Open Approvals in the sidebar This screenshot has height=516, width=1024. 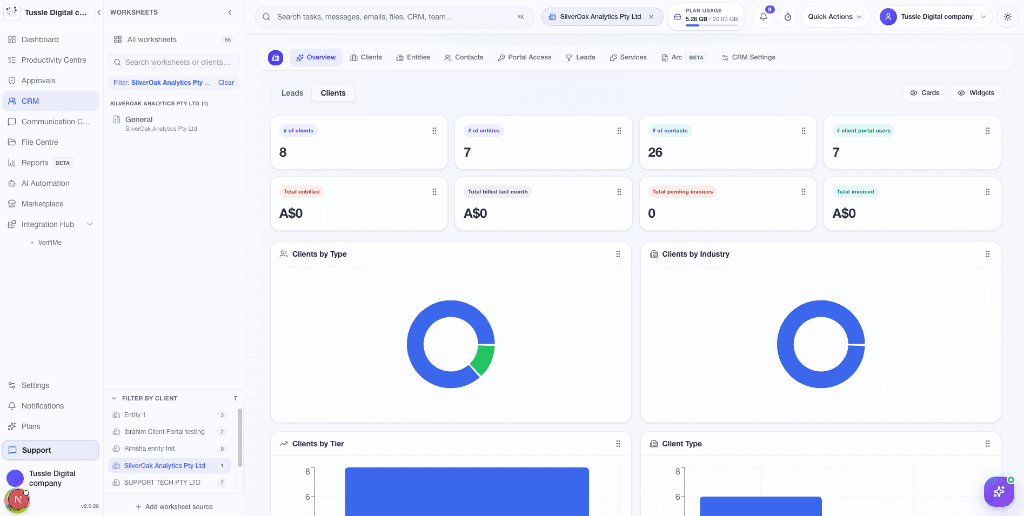pos(51,81)
